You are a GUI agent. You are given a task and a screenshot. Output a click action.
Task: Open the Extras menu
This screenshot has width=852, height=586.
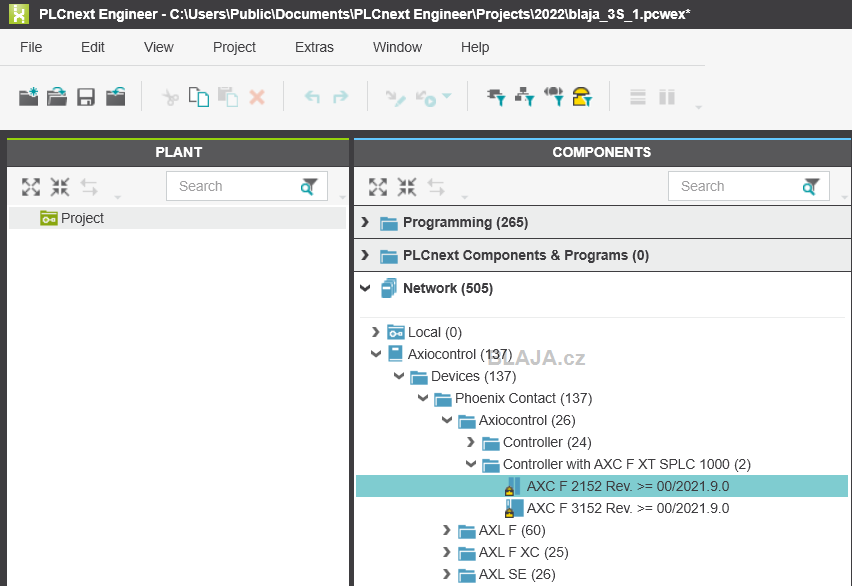(x=314, y=47)
